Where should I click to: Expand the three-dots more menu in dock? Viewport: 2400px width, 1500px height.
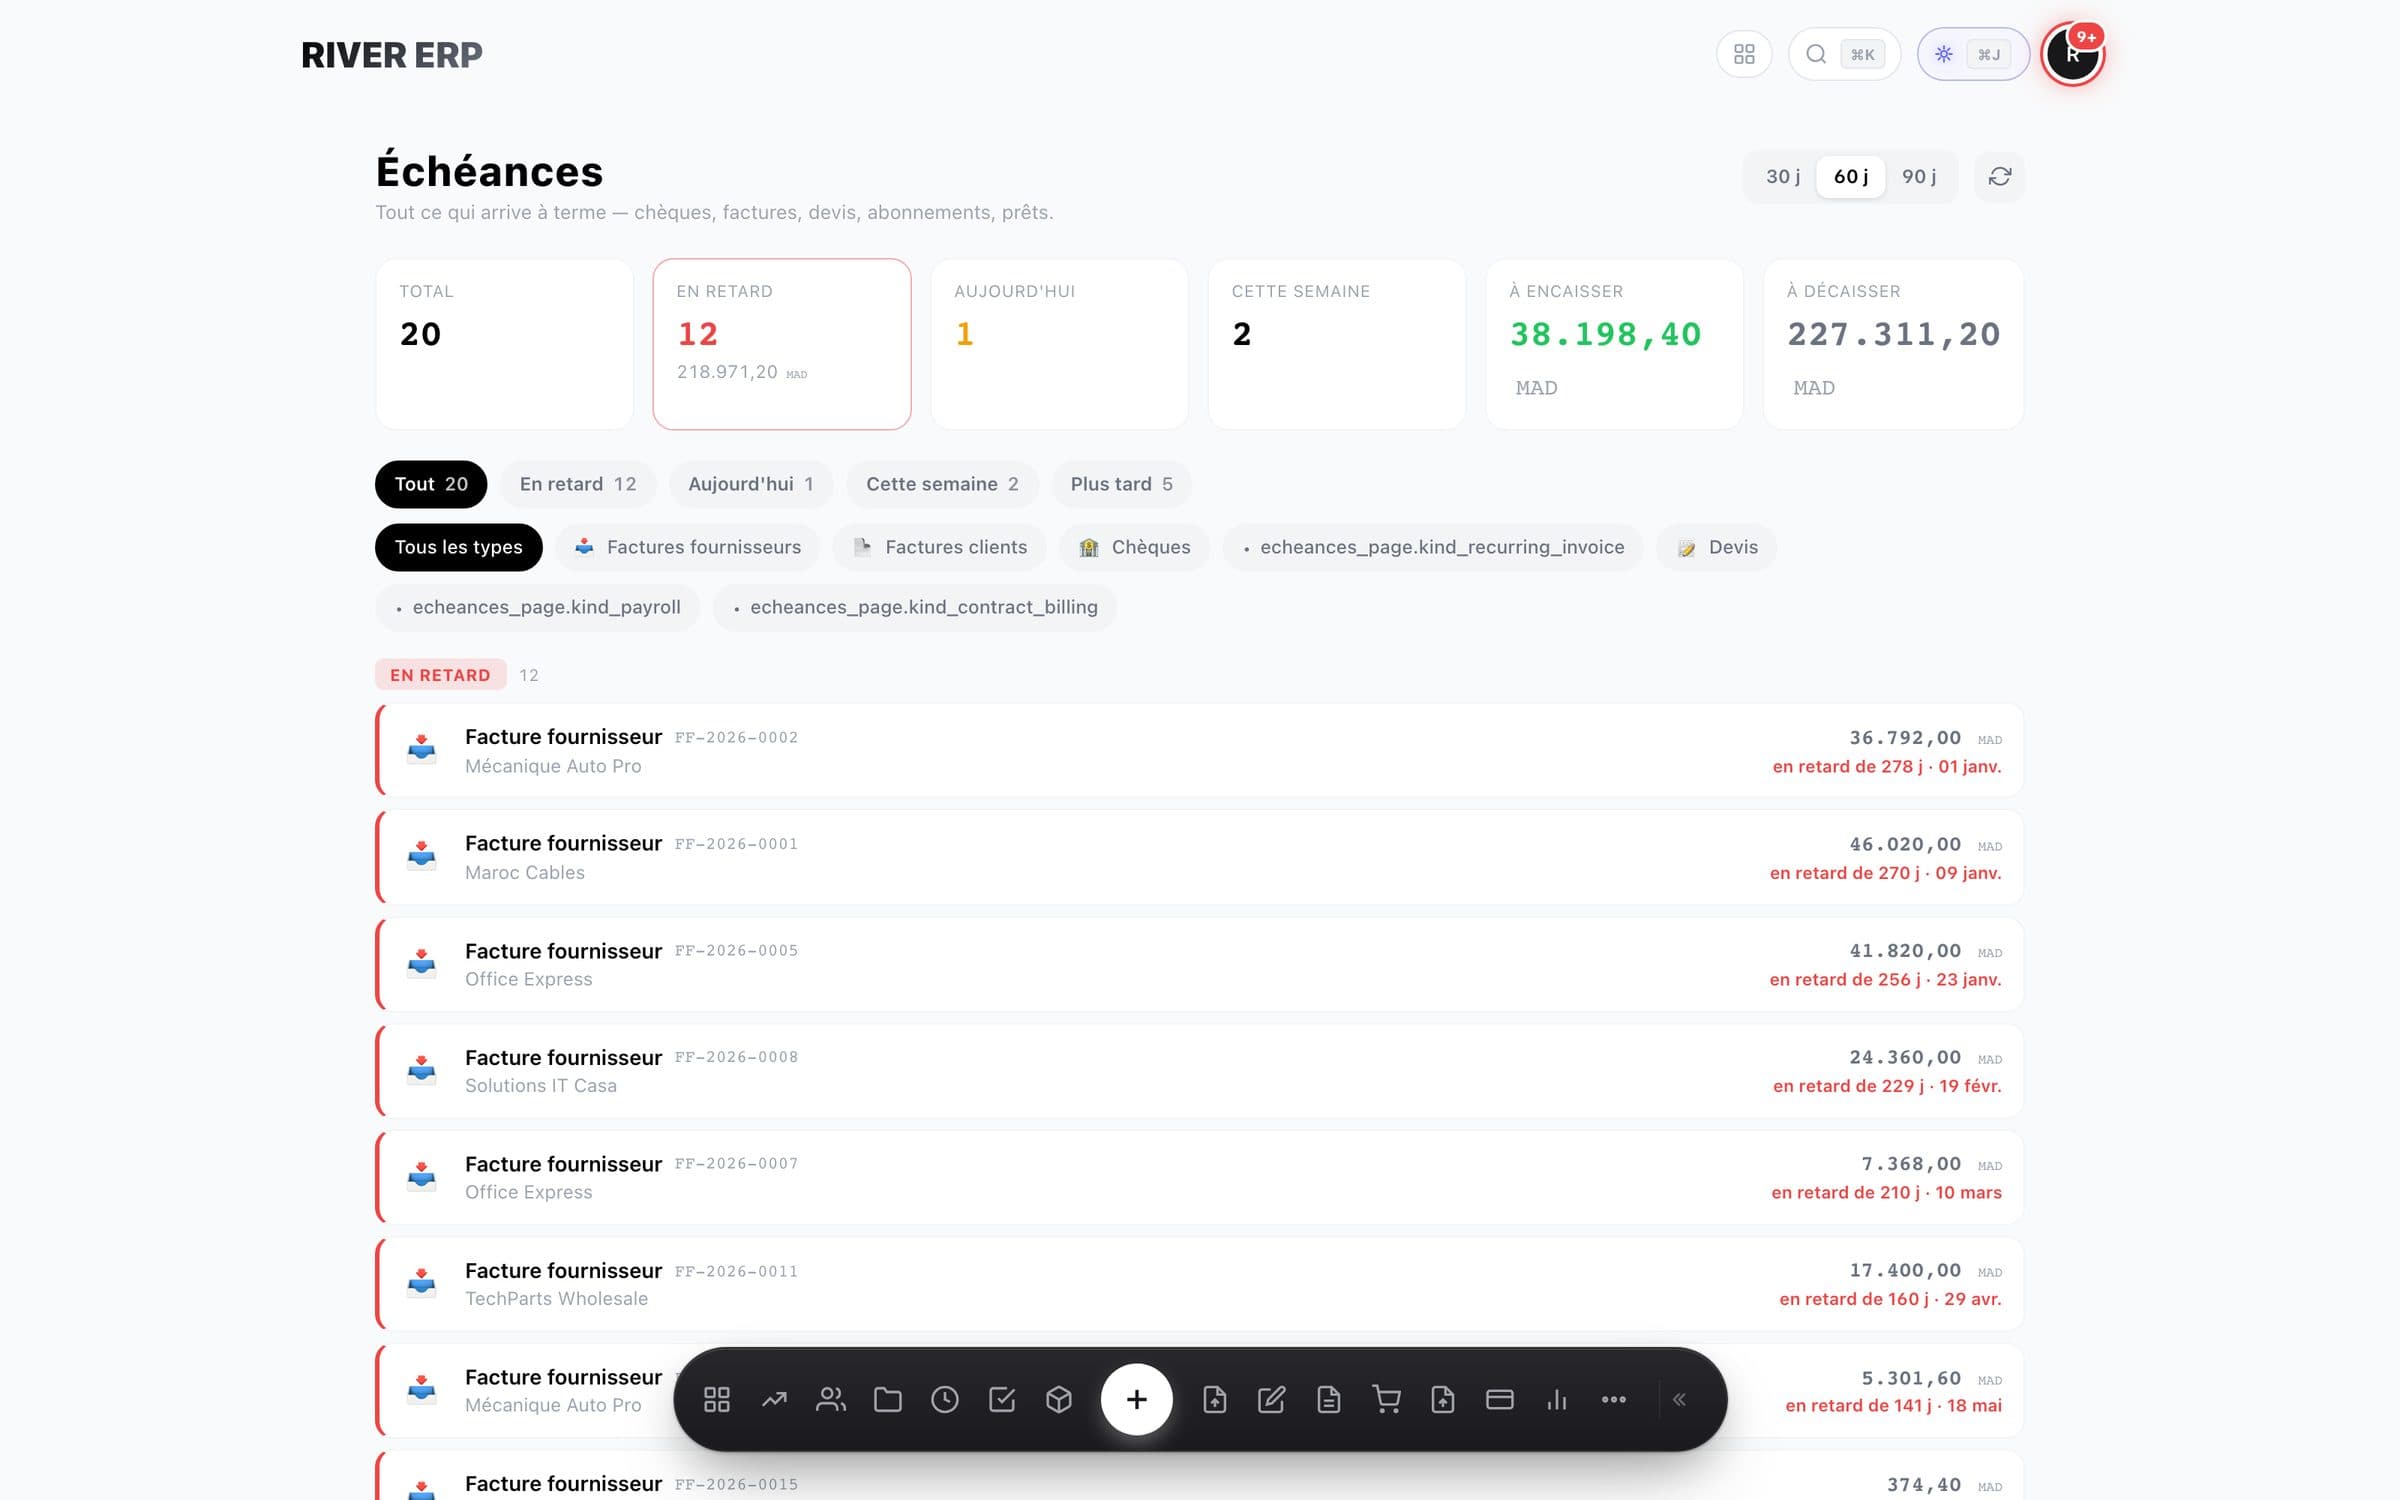(1614, 1399)
